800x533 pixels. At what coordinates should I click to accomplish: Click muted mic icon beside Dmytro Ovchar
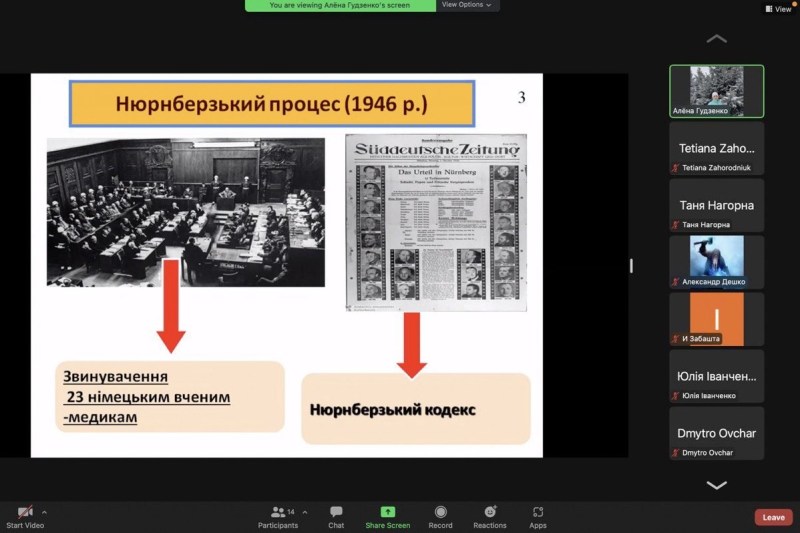pos(676,453)
